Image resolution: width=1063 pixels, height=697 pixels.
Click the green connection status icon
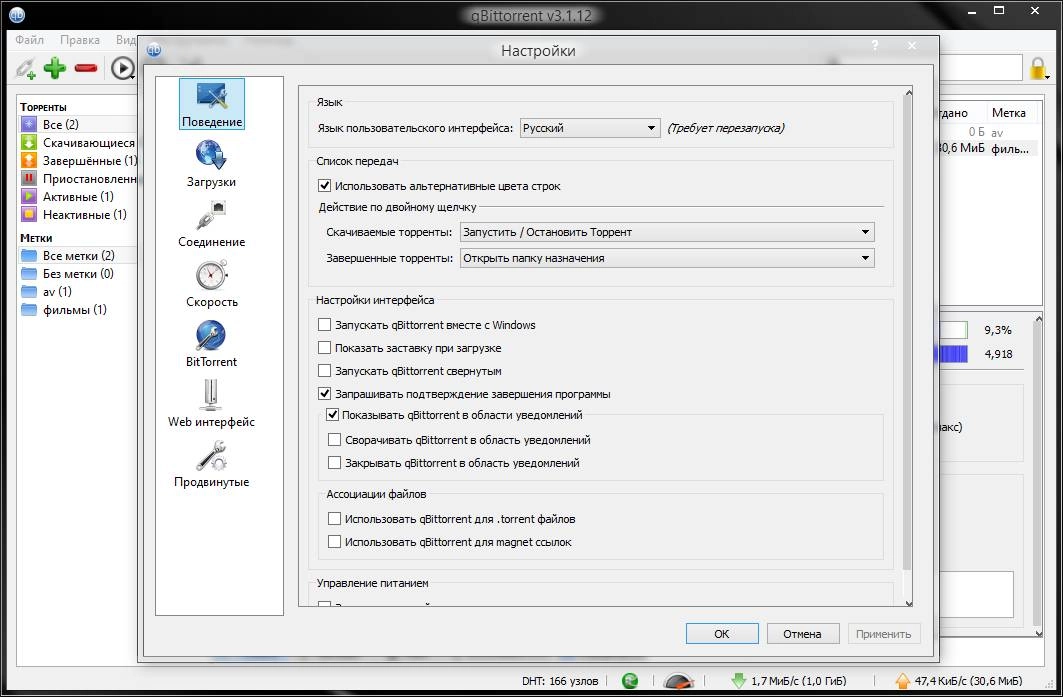pos(630,681)
